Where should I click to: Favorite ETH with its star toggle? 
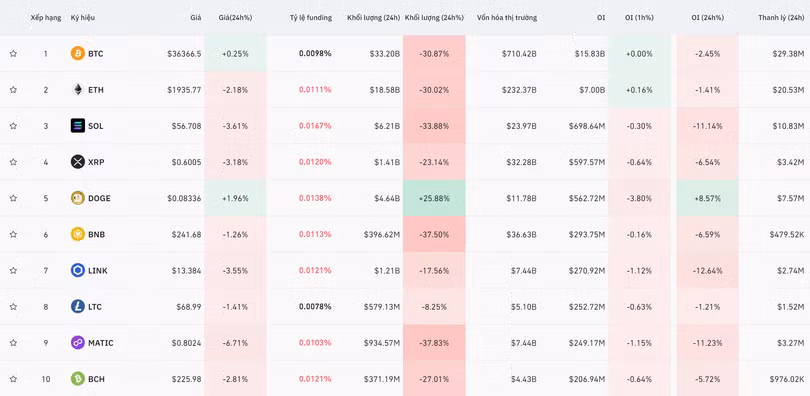point(13,89)
